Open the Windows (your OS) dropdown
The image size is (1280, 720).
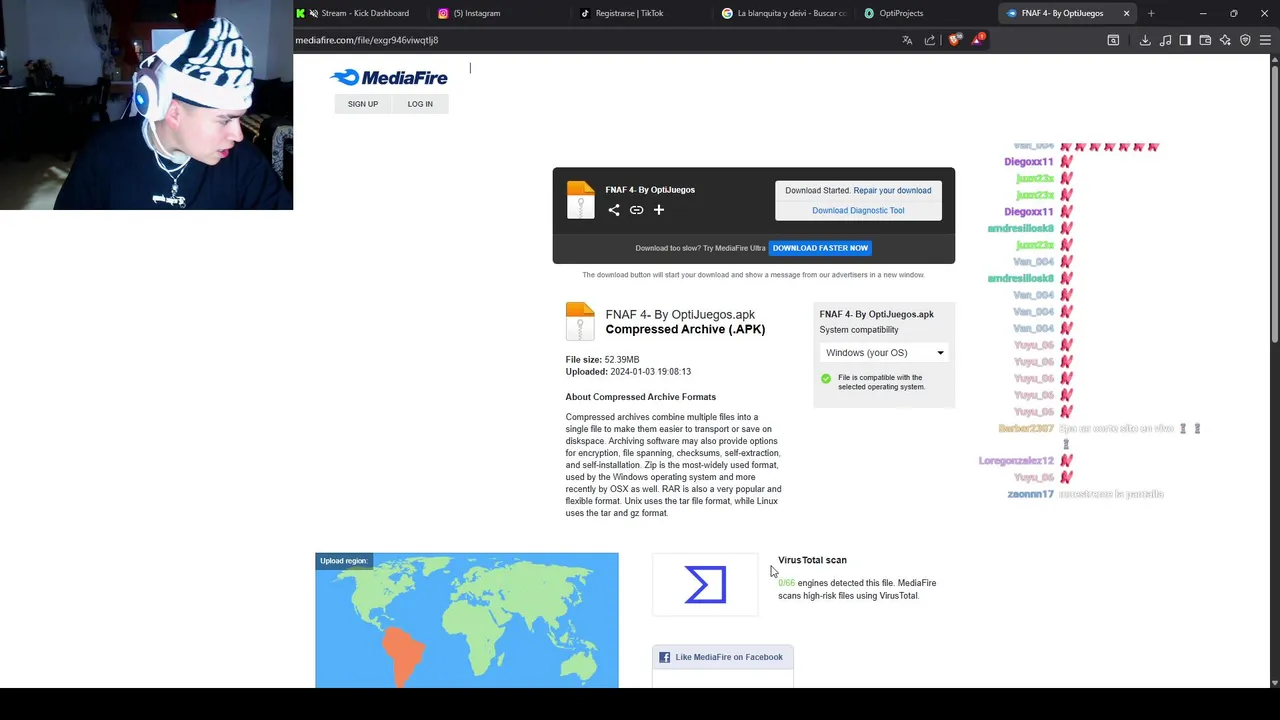click(x=884, y=353)
